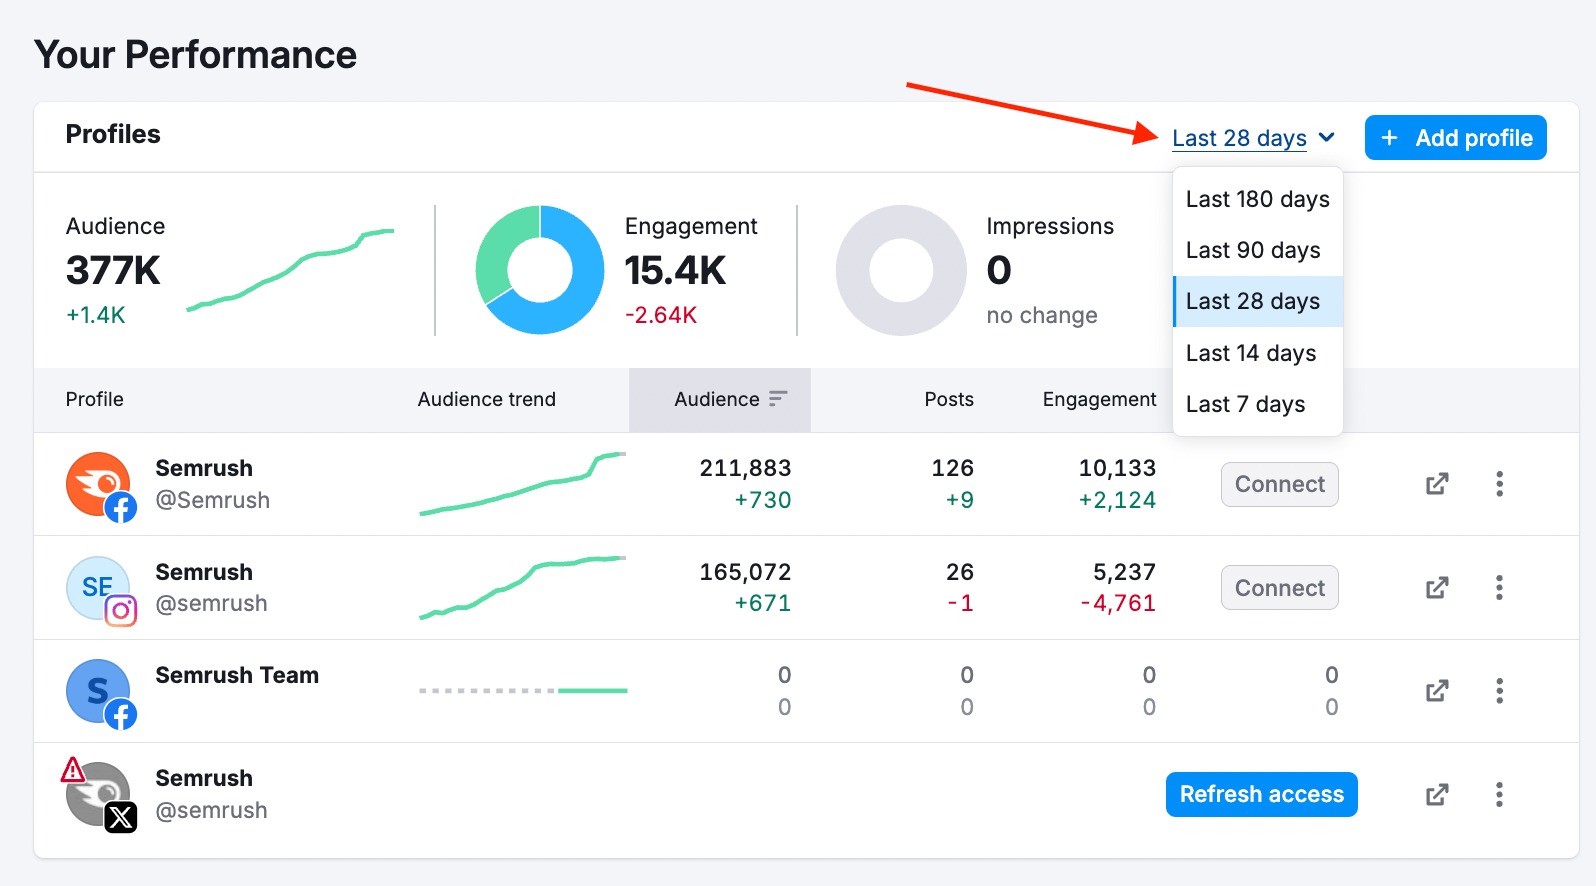This screenshot has width=1596, height=886.
Task: Click Refresh access for Semrush X profile
Action: 1261,795
